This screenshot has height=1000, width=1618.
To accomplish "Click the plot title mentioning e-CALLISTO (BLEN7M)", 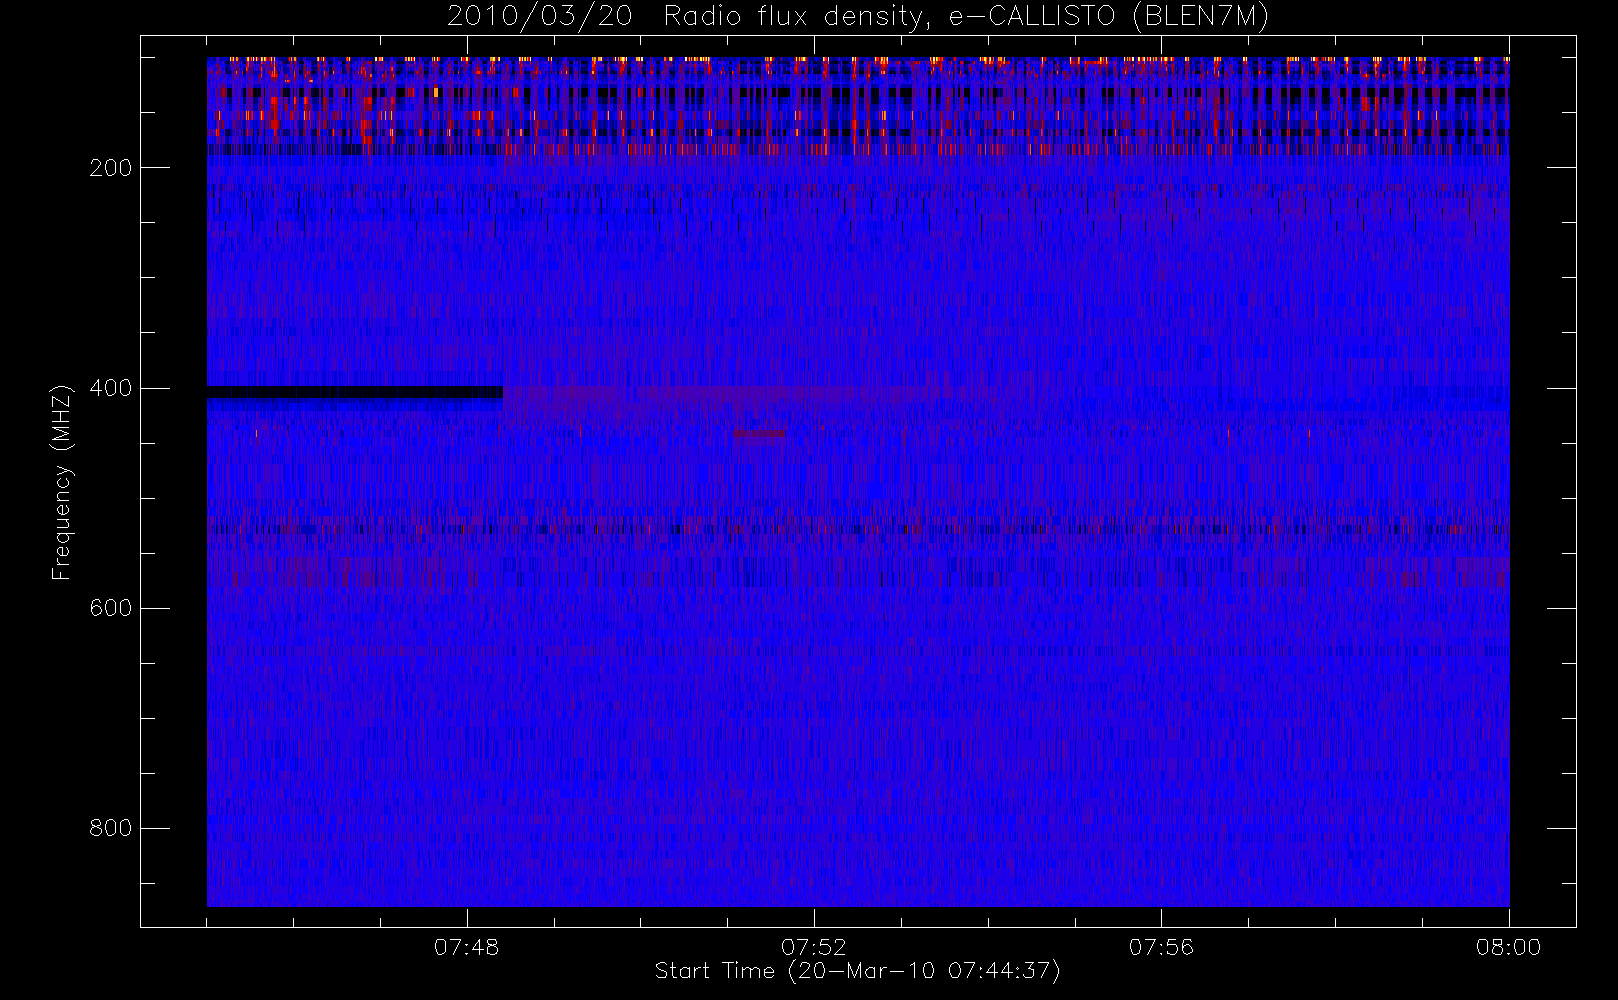I will pyautogui.click(x=857, y=16).
